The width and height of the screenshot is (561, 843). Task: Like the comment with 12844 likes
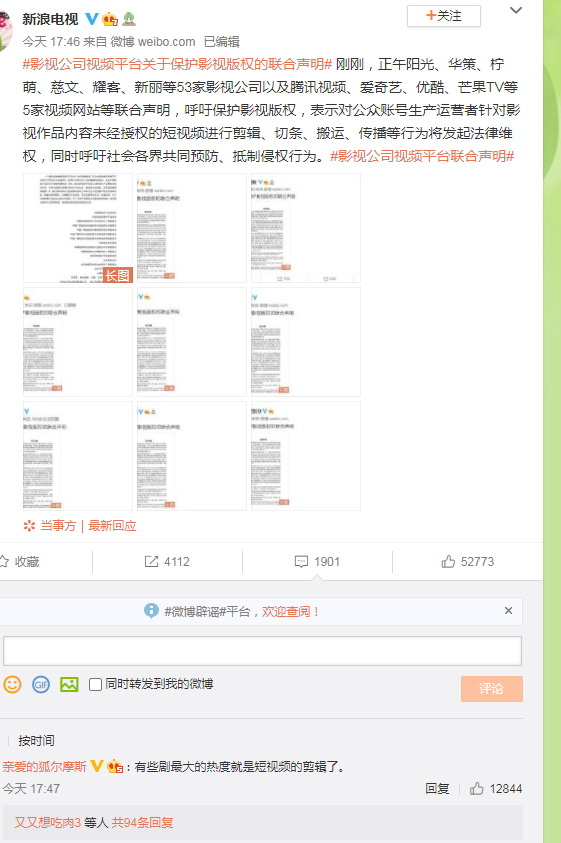[x=496, y=789]
